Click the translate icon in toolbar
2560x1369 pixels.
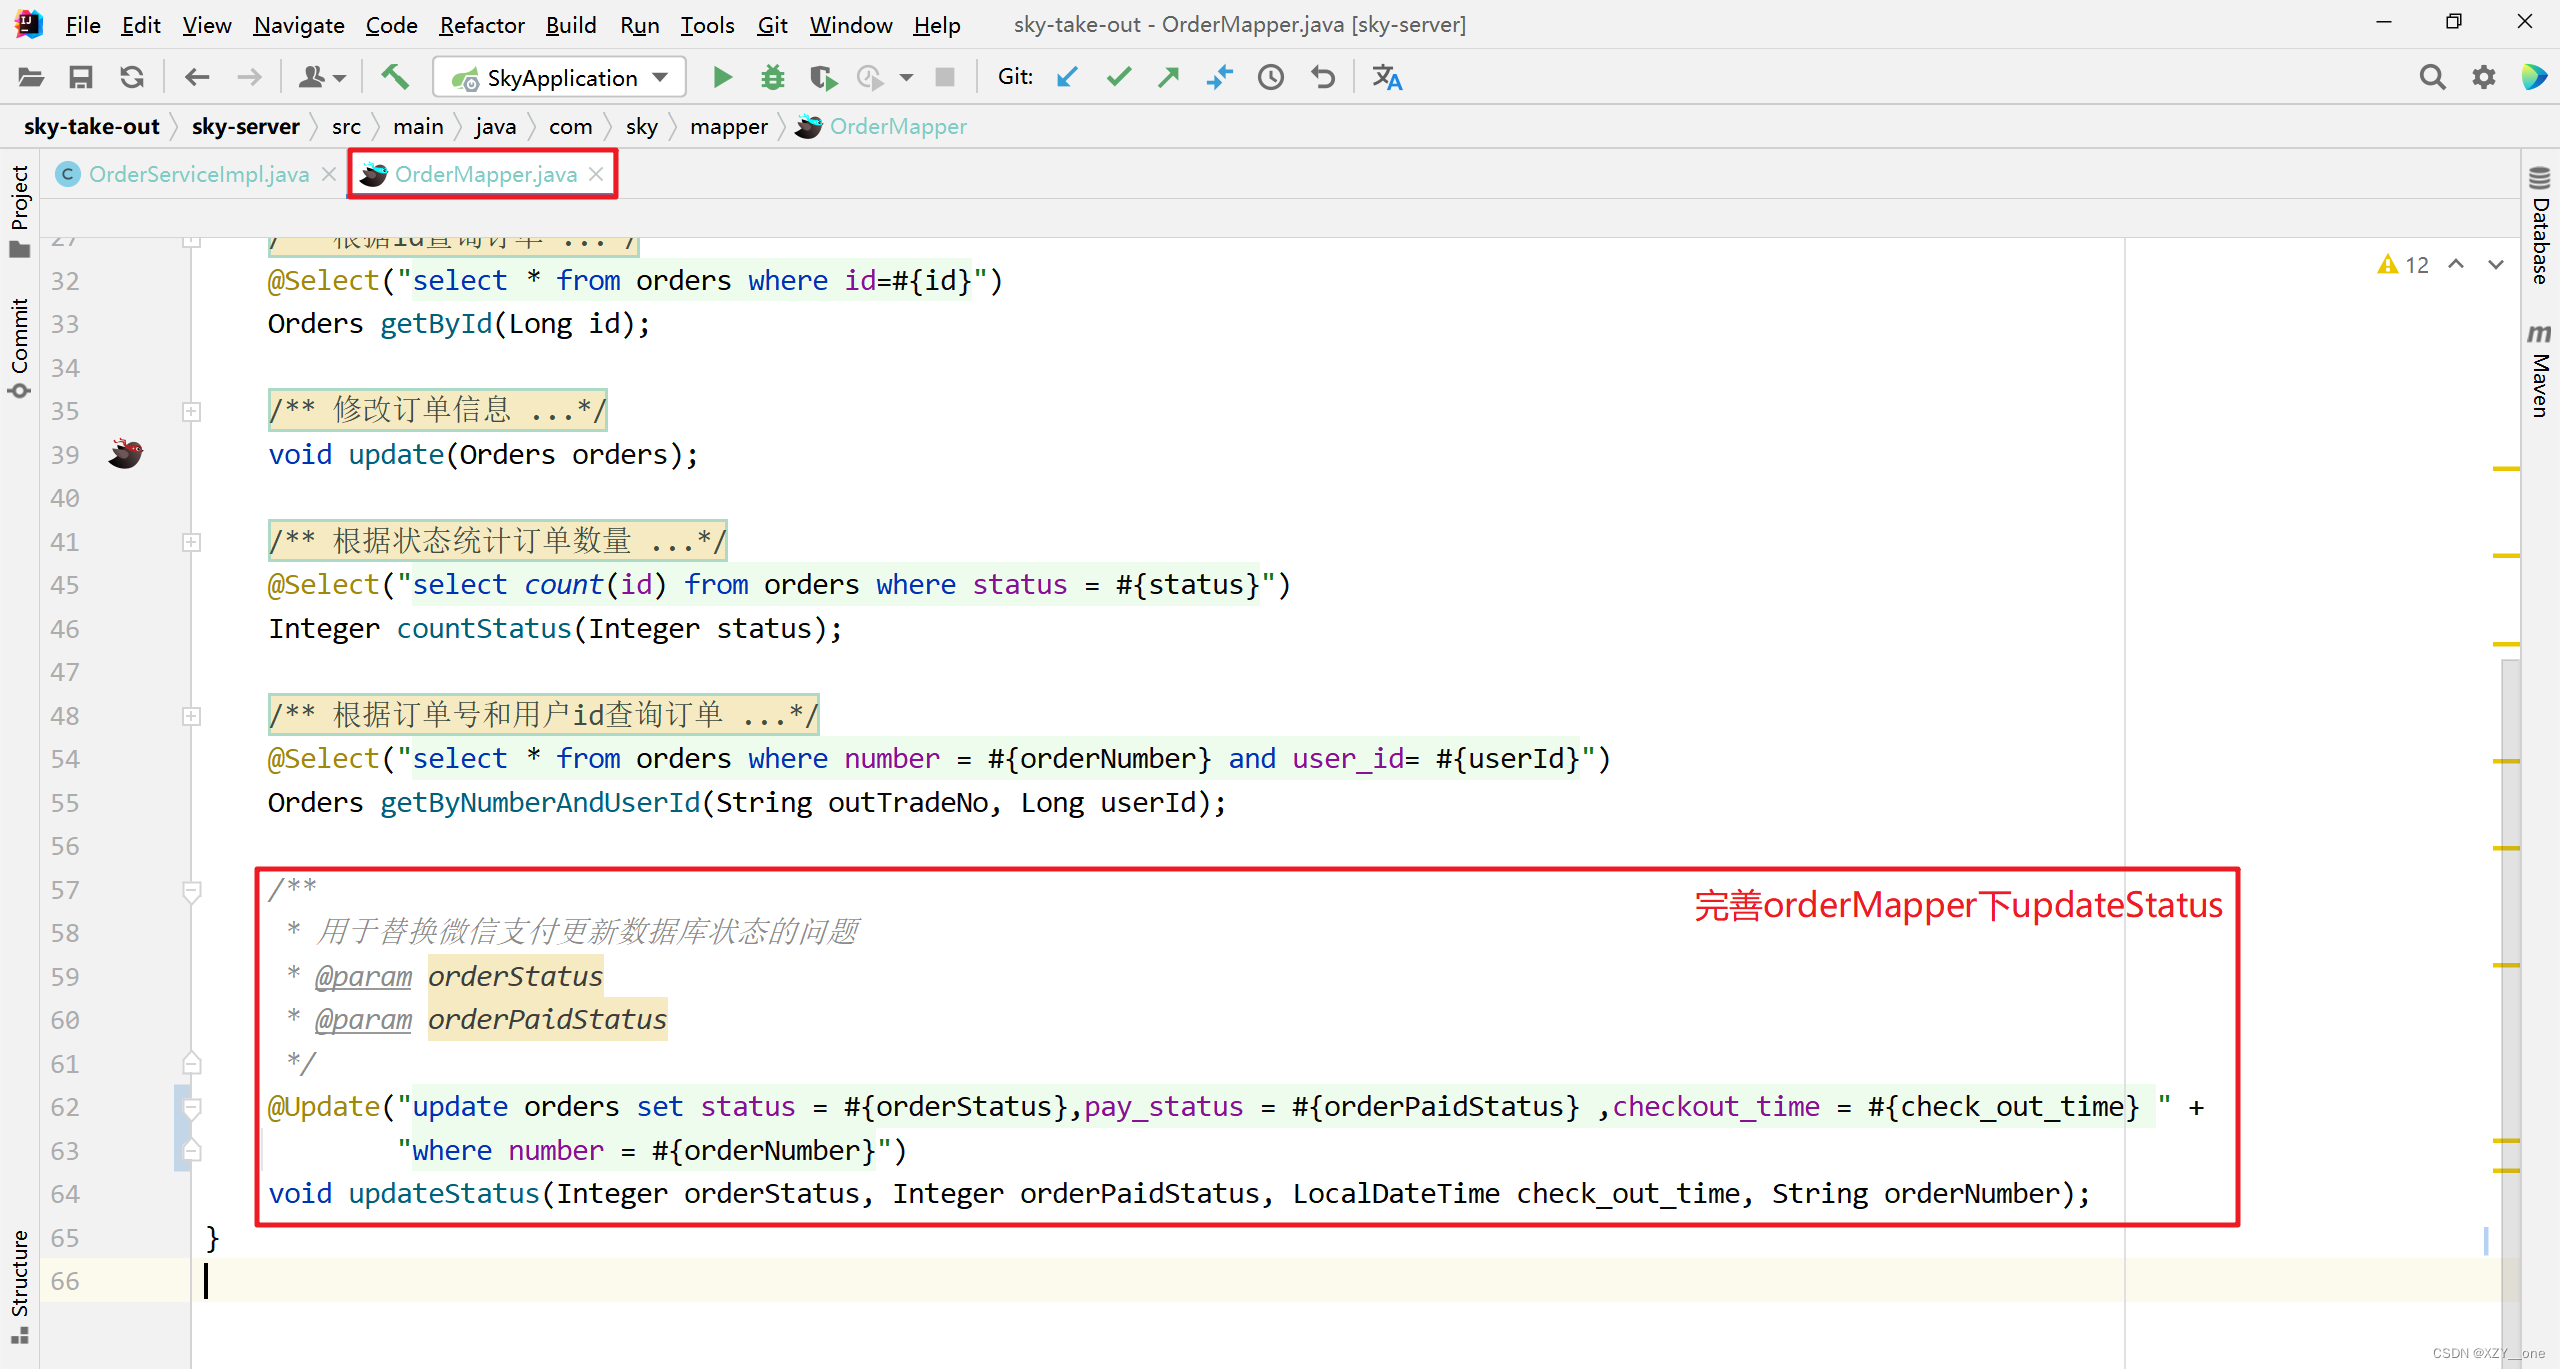1387,77
